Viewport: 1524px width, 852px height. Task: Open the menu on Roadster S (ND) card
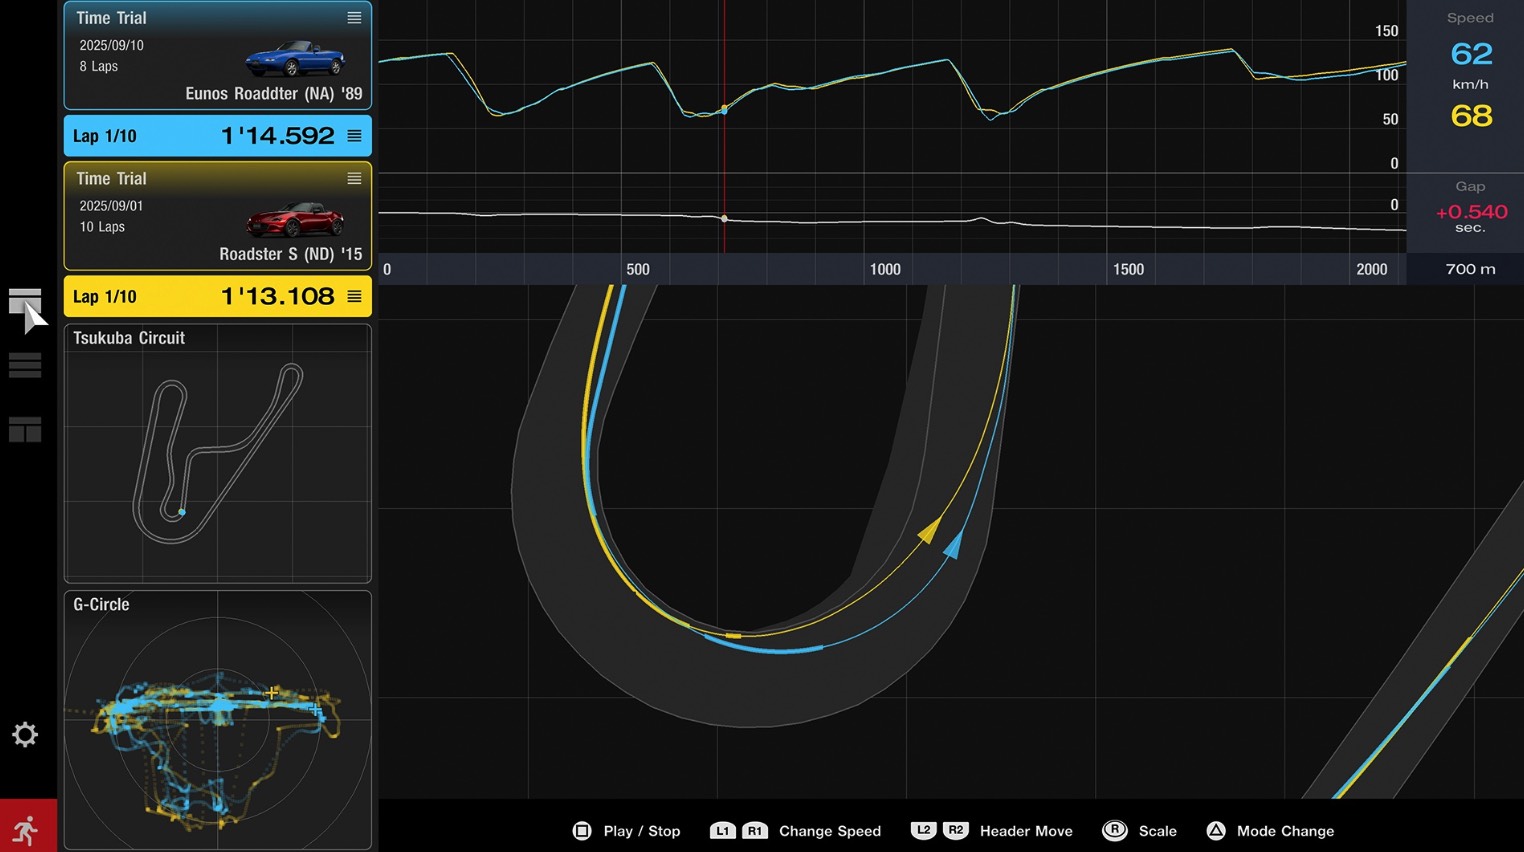pyautogui.click(x=354, y=179)
